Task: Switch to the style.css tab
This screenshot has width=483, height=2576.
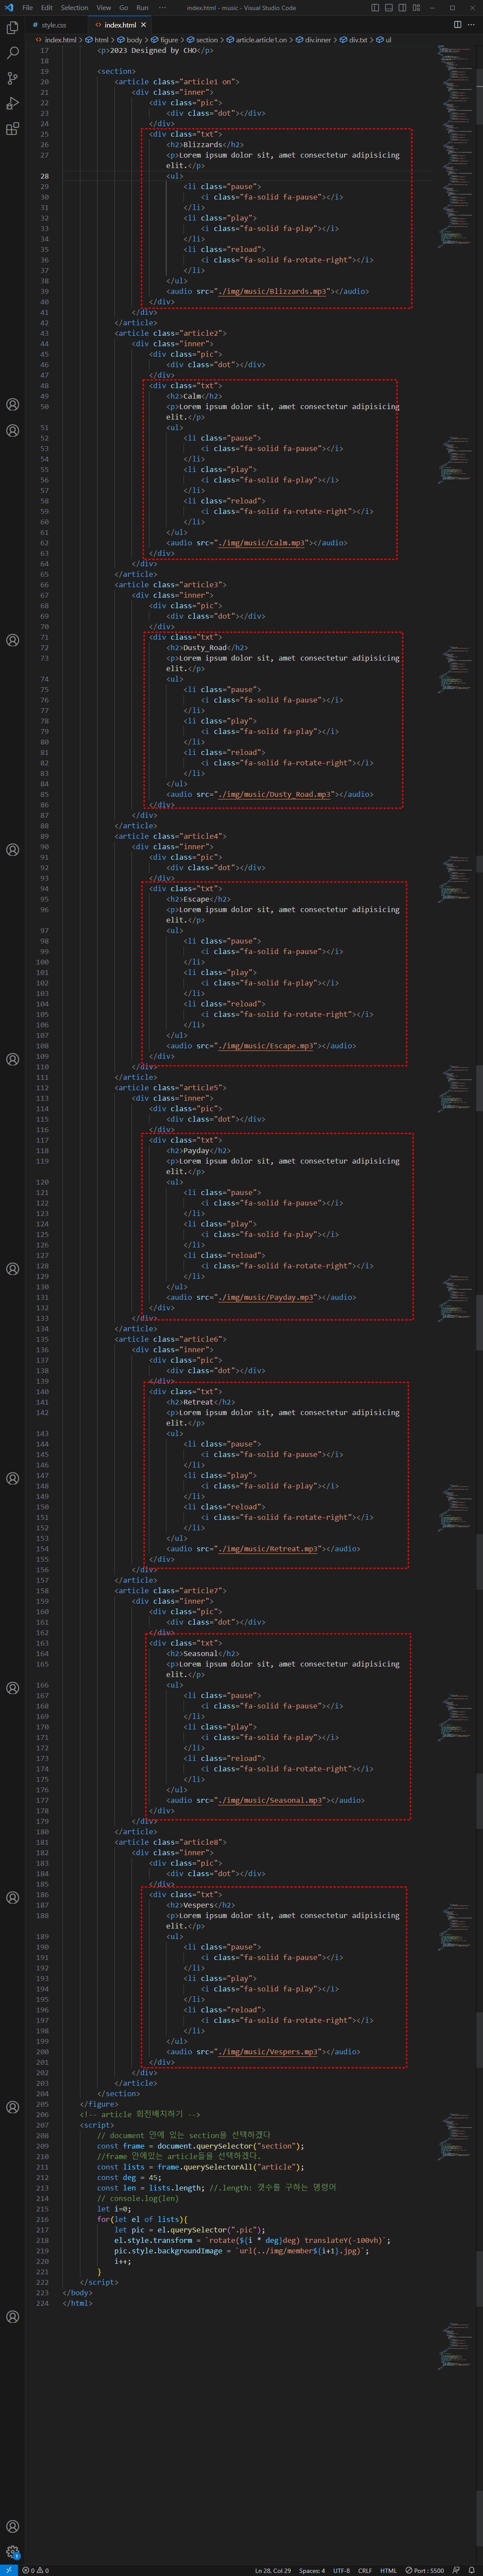Action: 54,24
